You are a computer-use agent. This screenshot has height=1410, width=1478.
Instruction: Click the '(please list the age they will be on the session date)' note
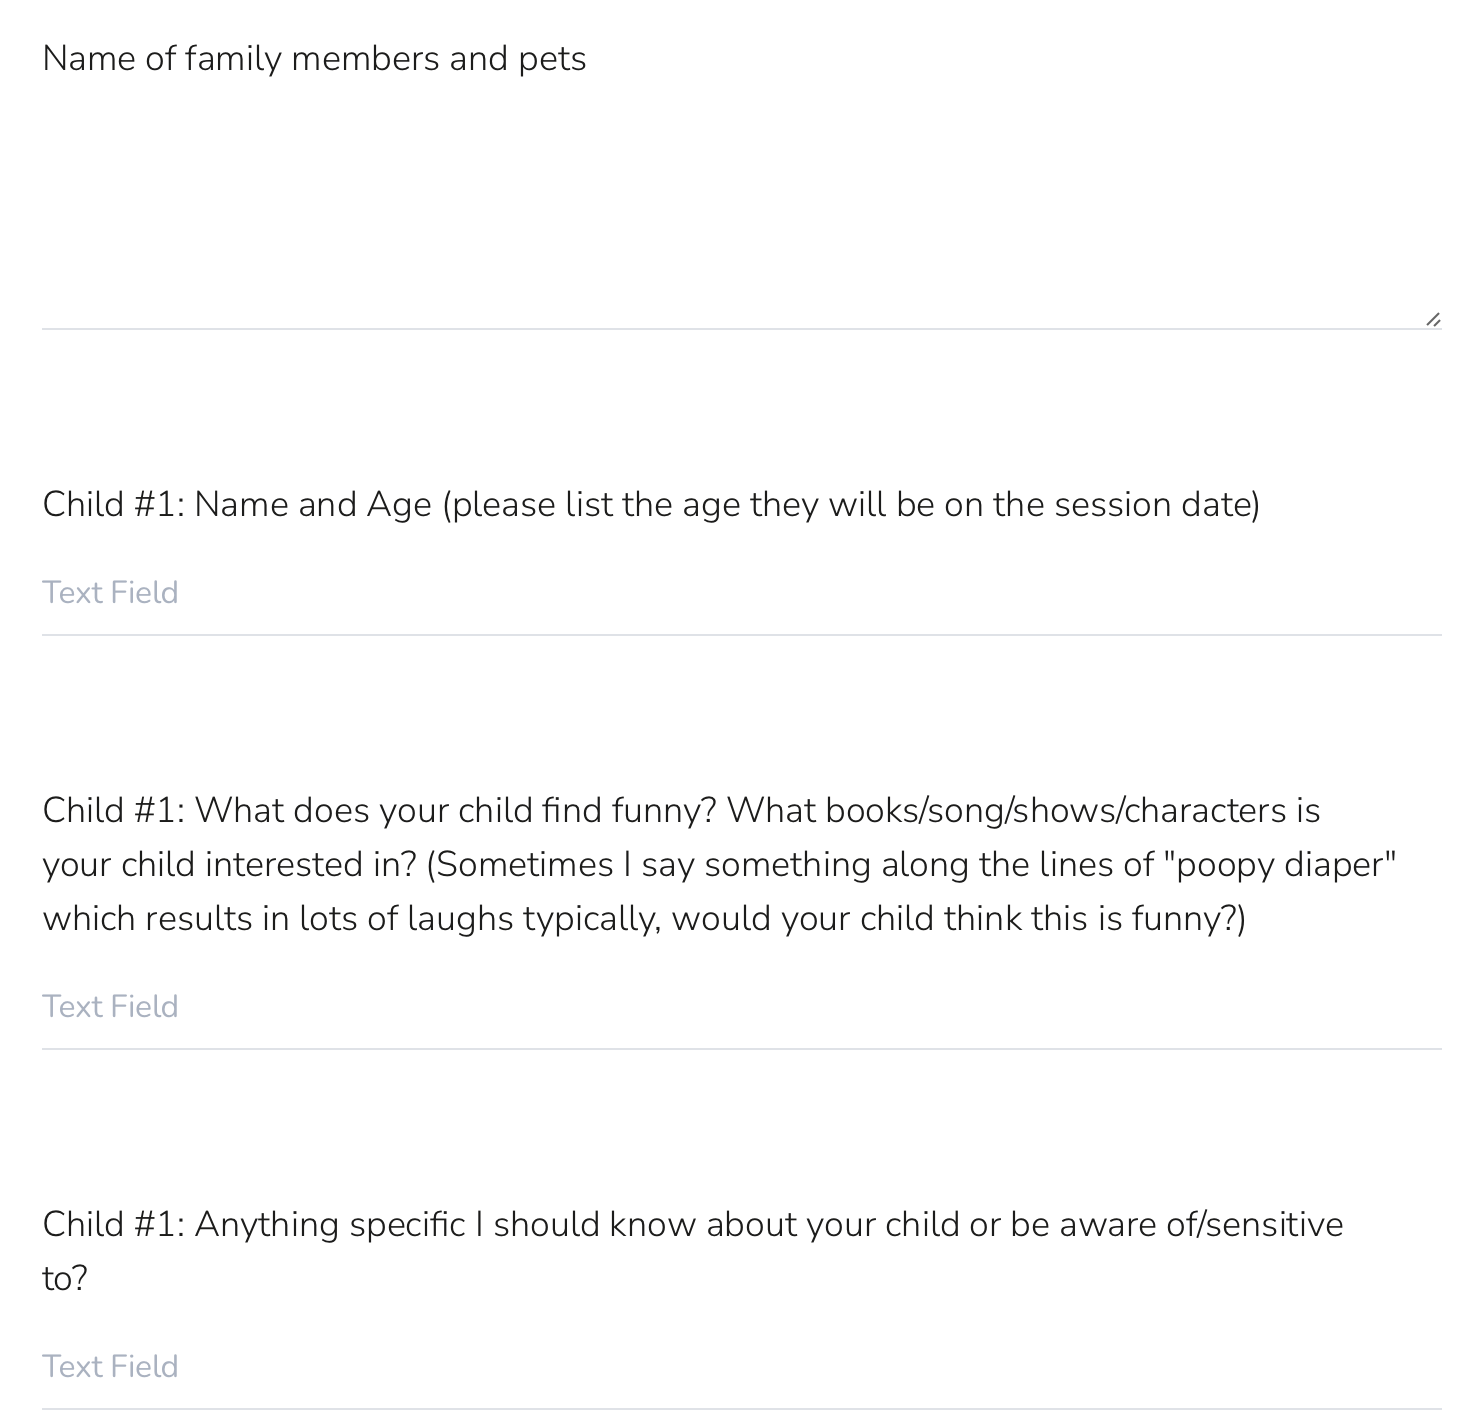click(851, 505)
